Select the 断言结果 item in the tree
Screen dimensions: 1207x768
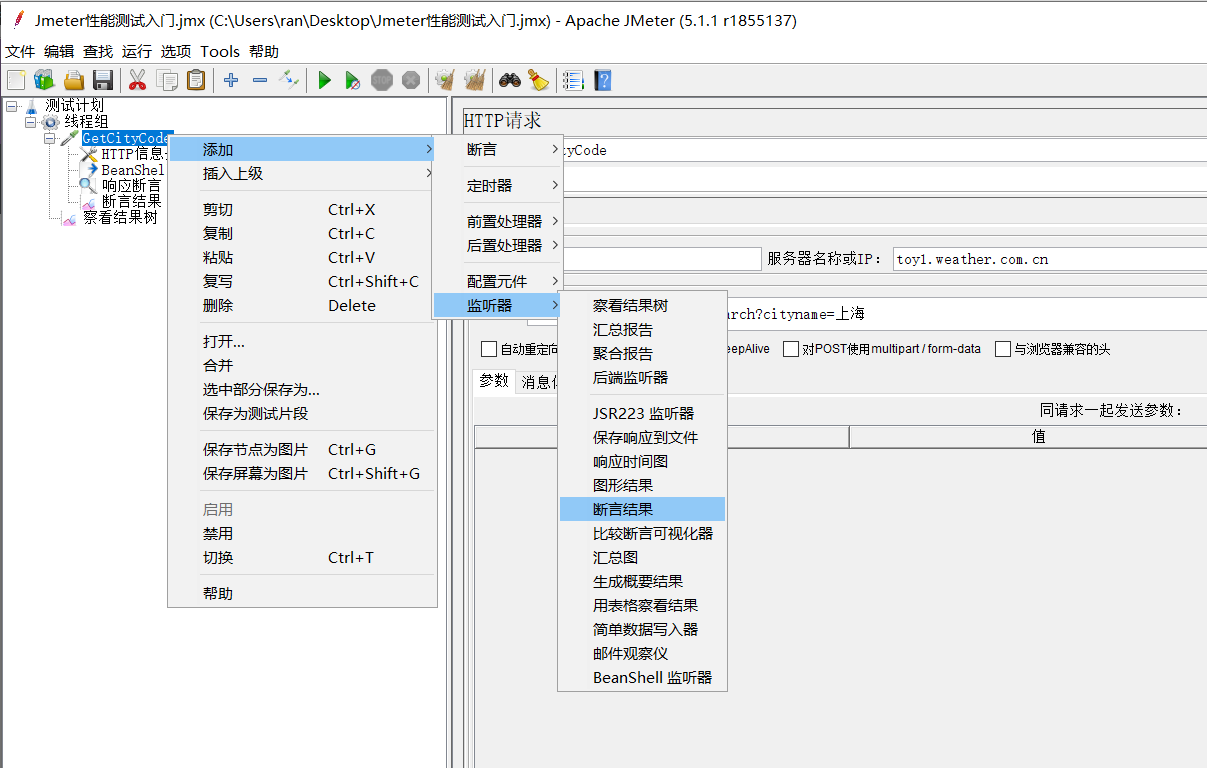point(131,201)
